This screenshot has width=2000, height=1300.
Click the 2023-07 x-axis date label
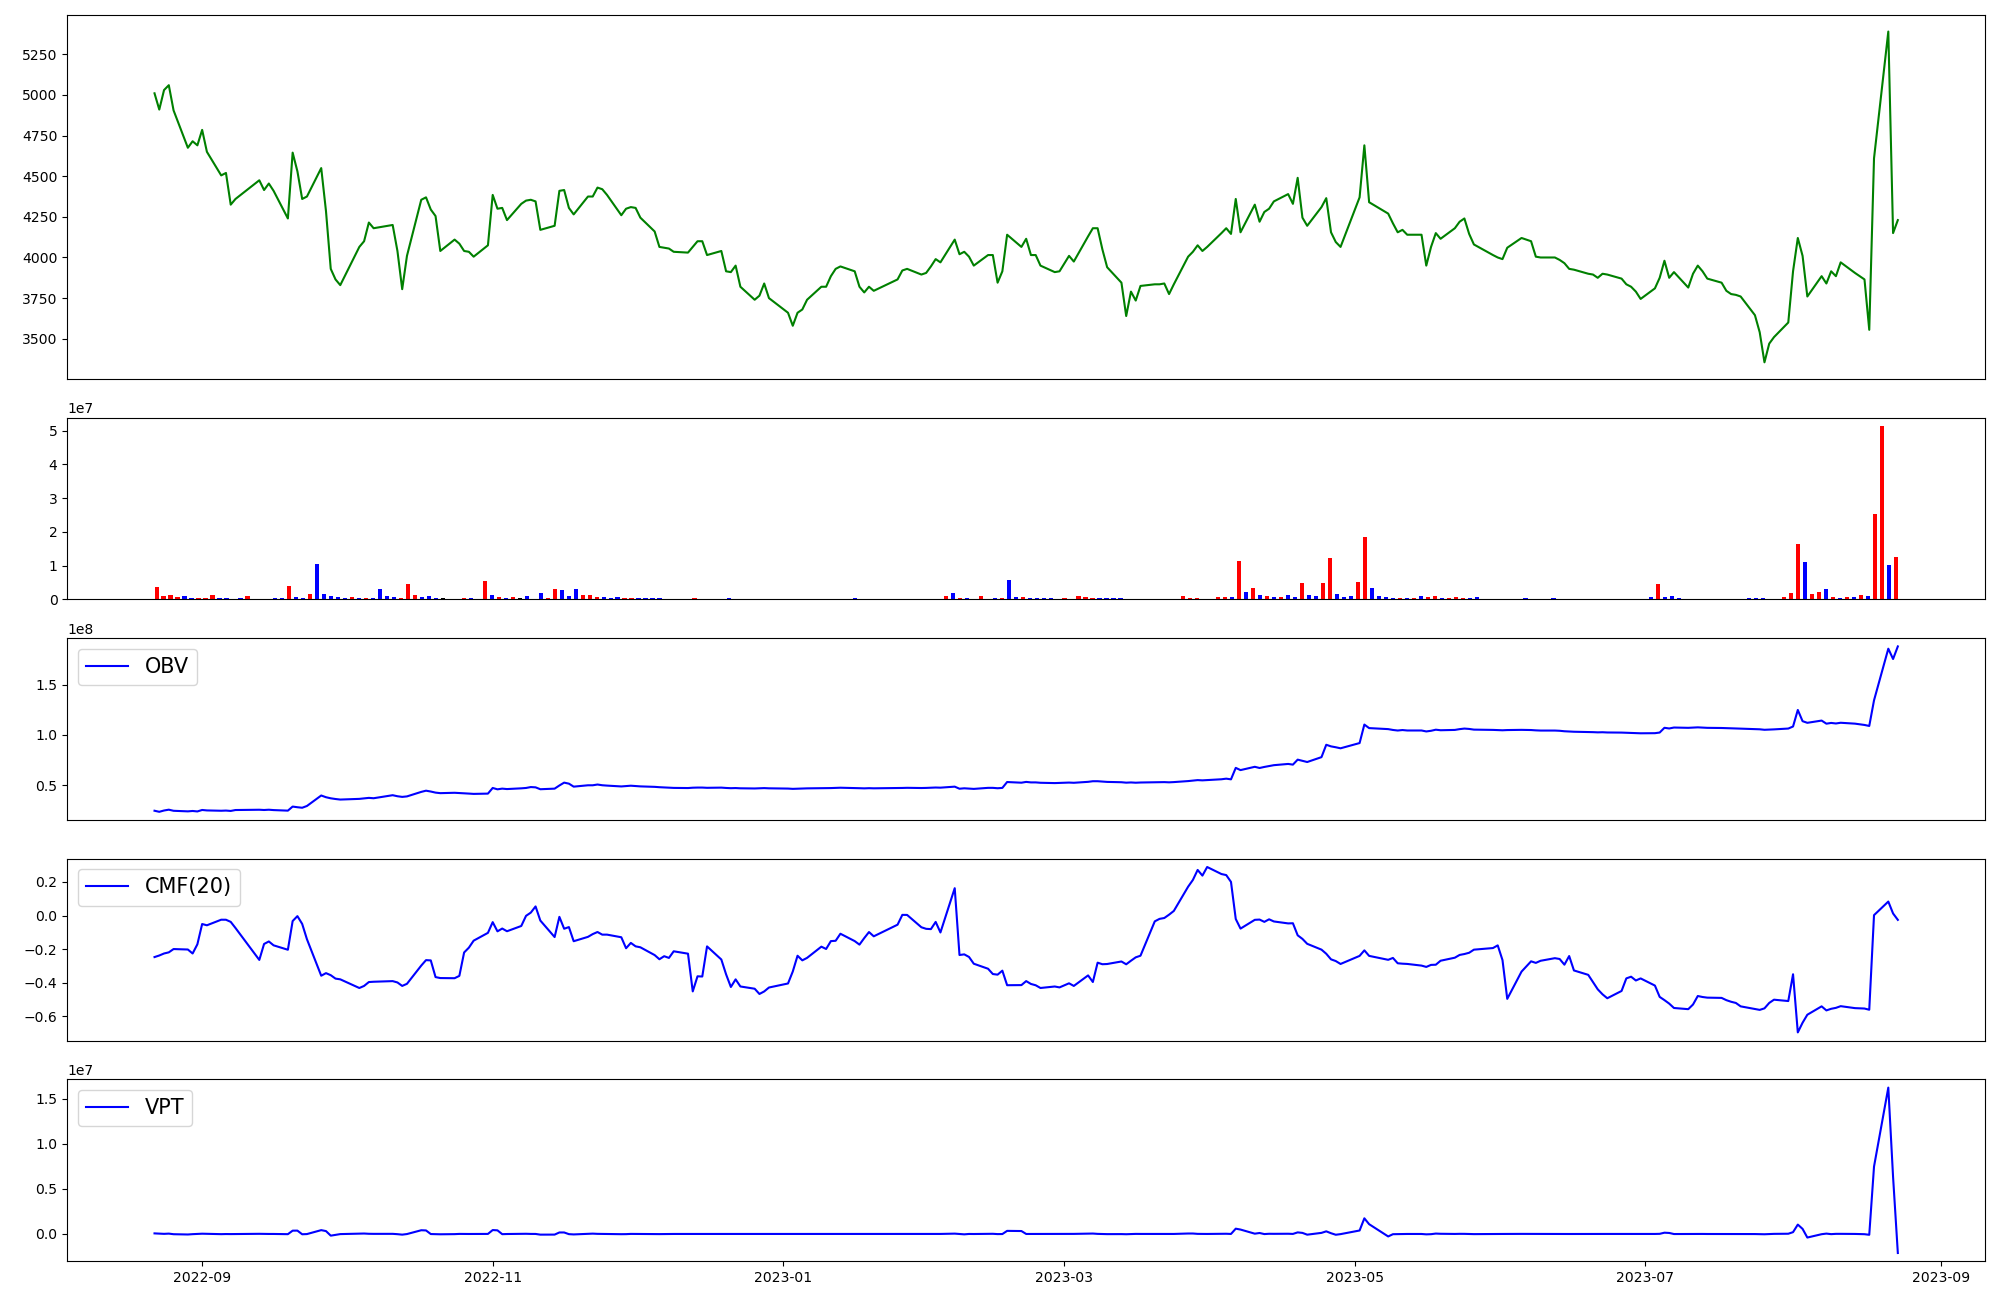tap(1645, 1276)
